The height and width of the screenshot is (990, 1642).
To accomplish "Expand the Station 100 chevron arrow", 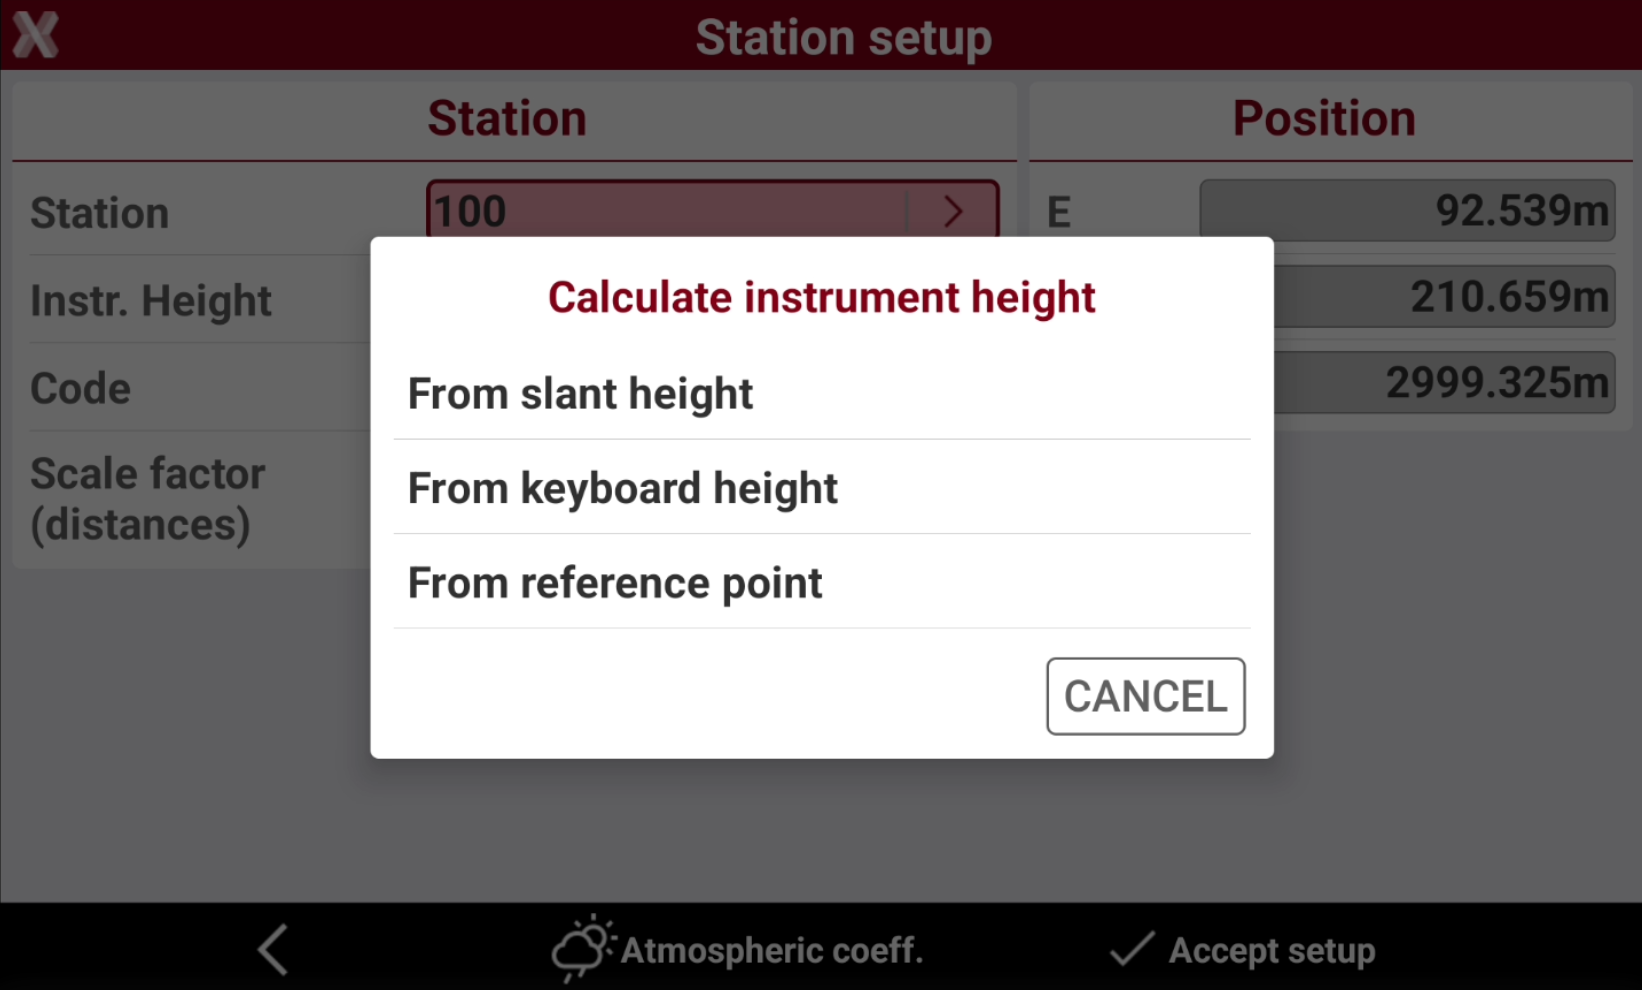I will [953, 211].
